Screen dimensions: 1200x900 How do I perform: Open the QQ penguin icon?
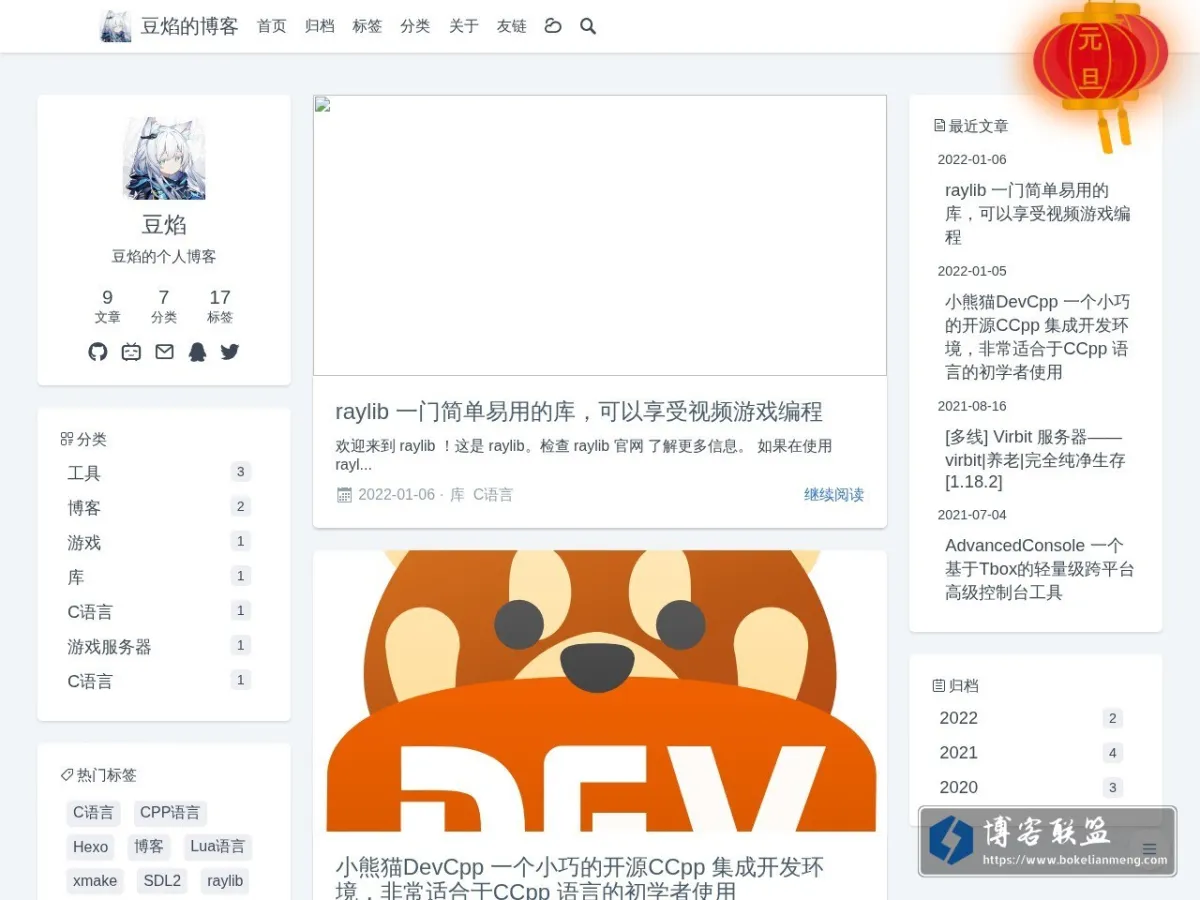pyautogui.click(x=197, y=352)
